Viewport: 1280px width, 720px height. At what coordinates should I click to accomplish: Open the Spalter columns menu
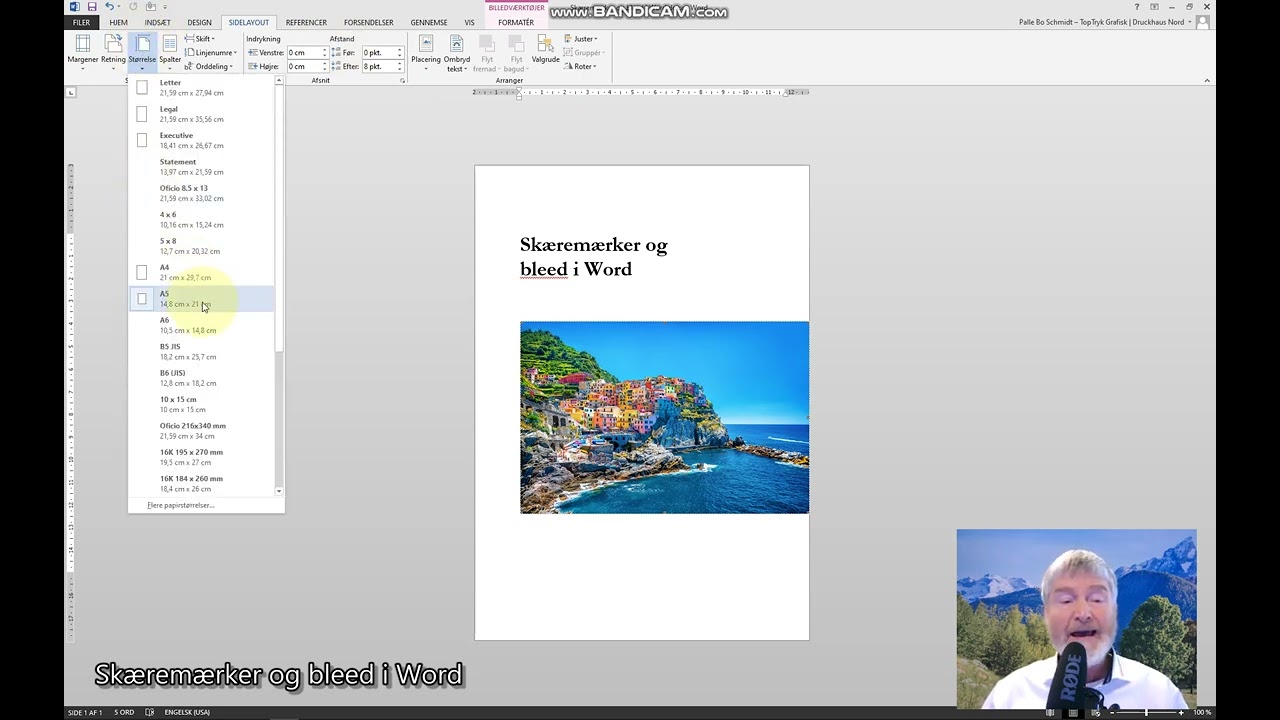tap(170, 51)
